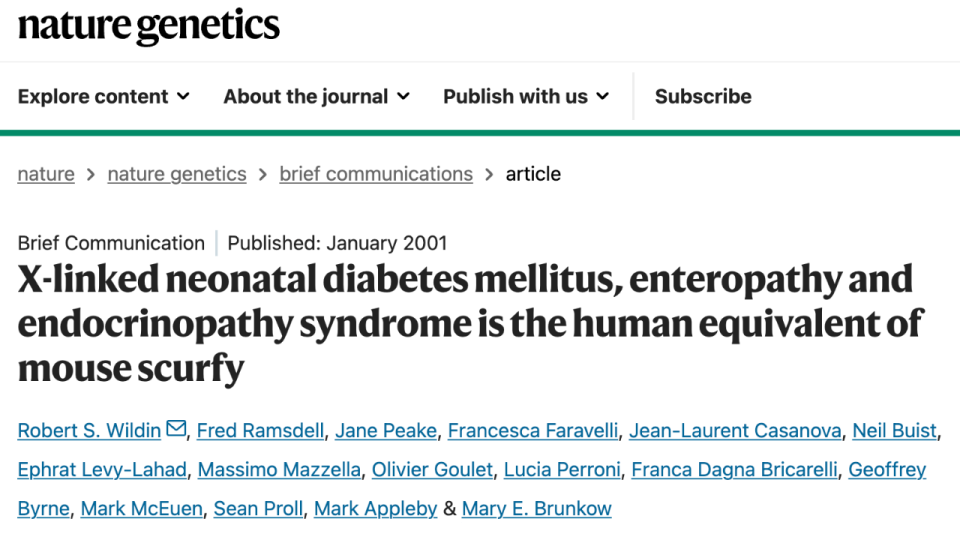Open author Robert S. Wildin's details
Screen dimensions: 960x534
pyautogui.click(x=89, y=431)
